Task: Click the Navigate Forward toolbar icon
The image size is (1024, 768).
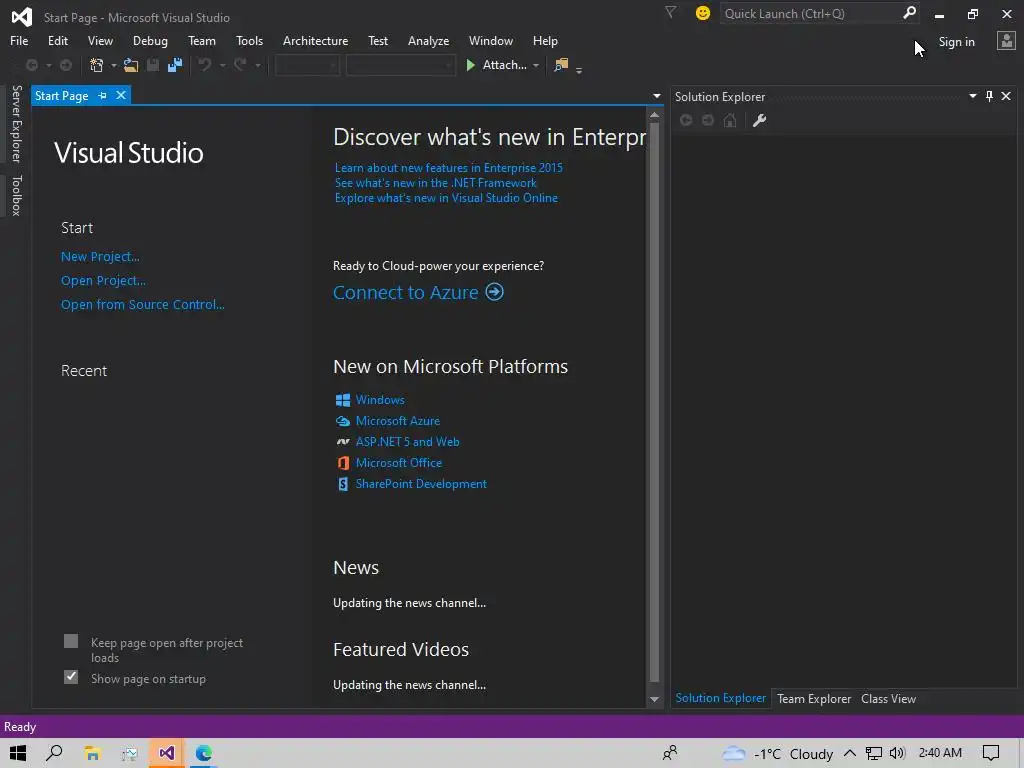Action: tap(66, 65)
